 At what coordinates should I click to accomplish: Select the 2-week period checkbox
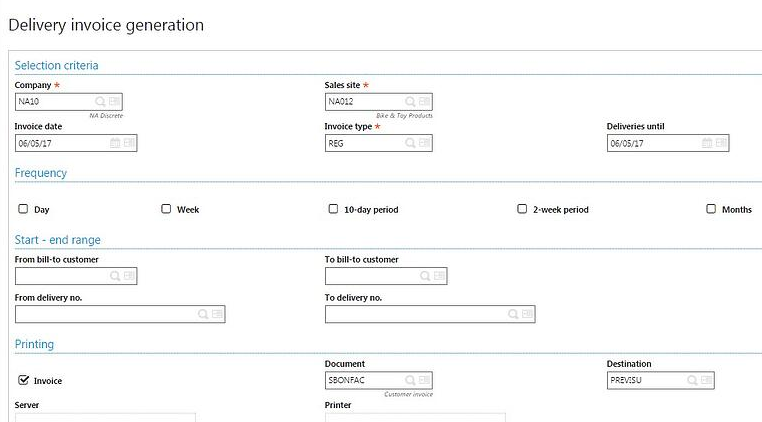(x=522, y=209)
